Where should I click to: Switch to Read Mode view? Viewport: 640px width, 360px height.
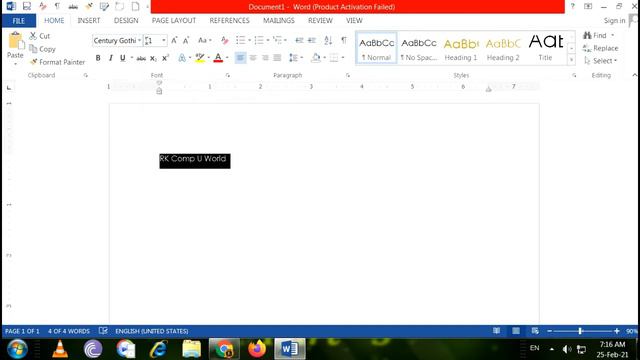[x=496, y=331]
